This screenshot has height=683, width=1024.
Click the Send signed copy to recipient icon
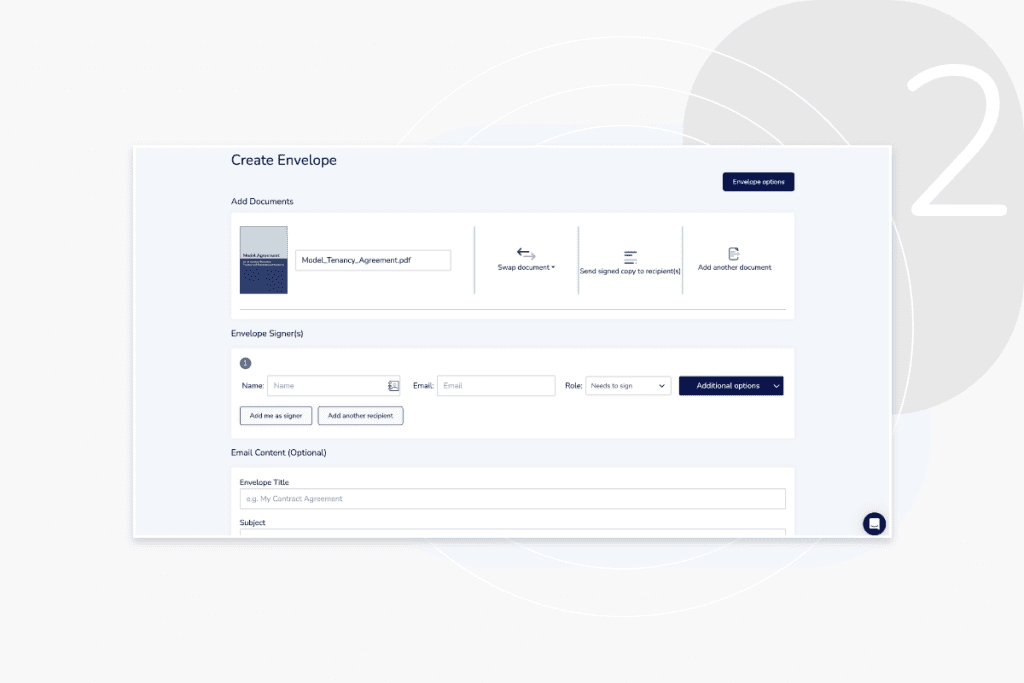pyautogui.click(x=630, y=257)
